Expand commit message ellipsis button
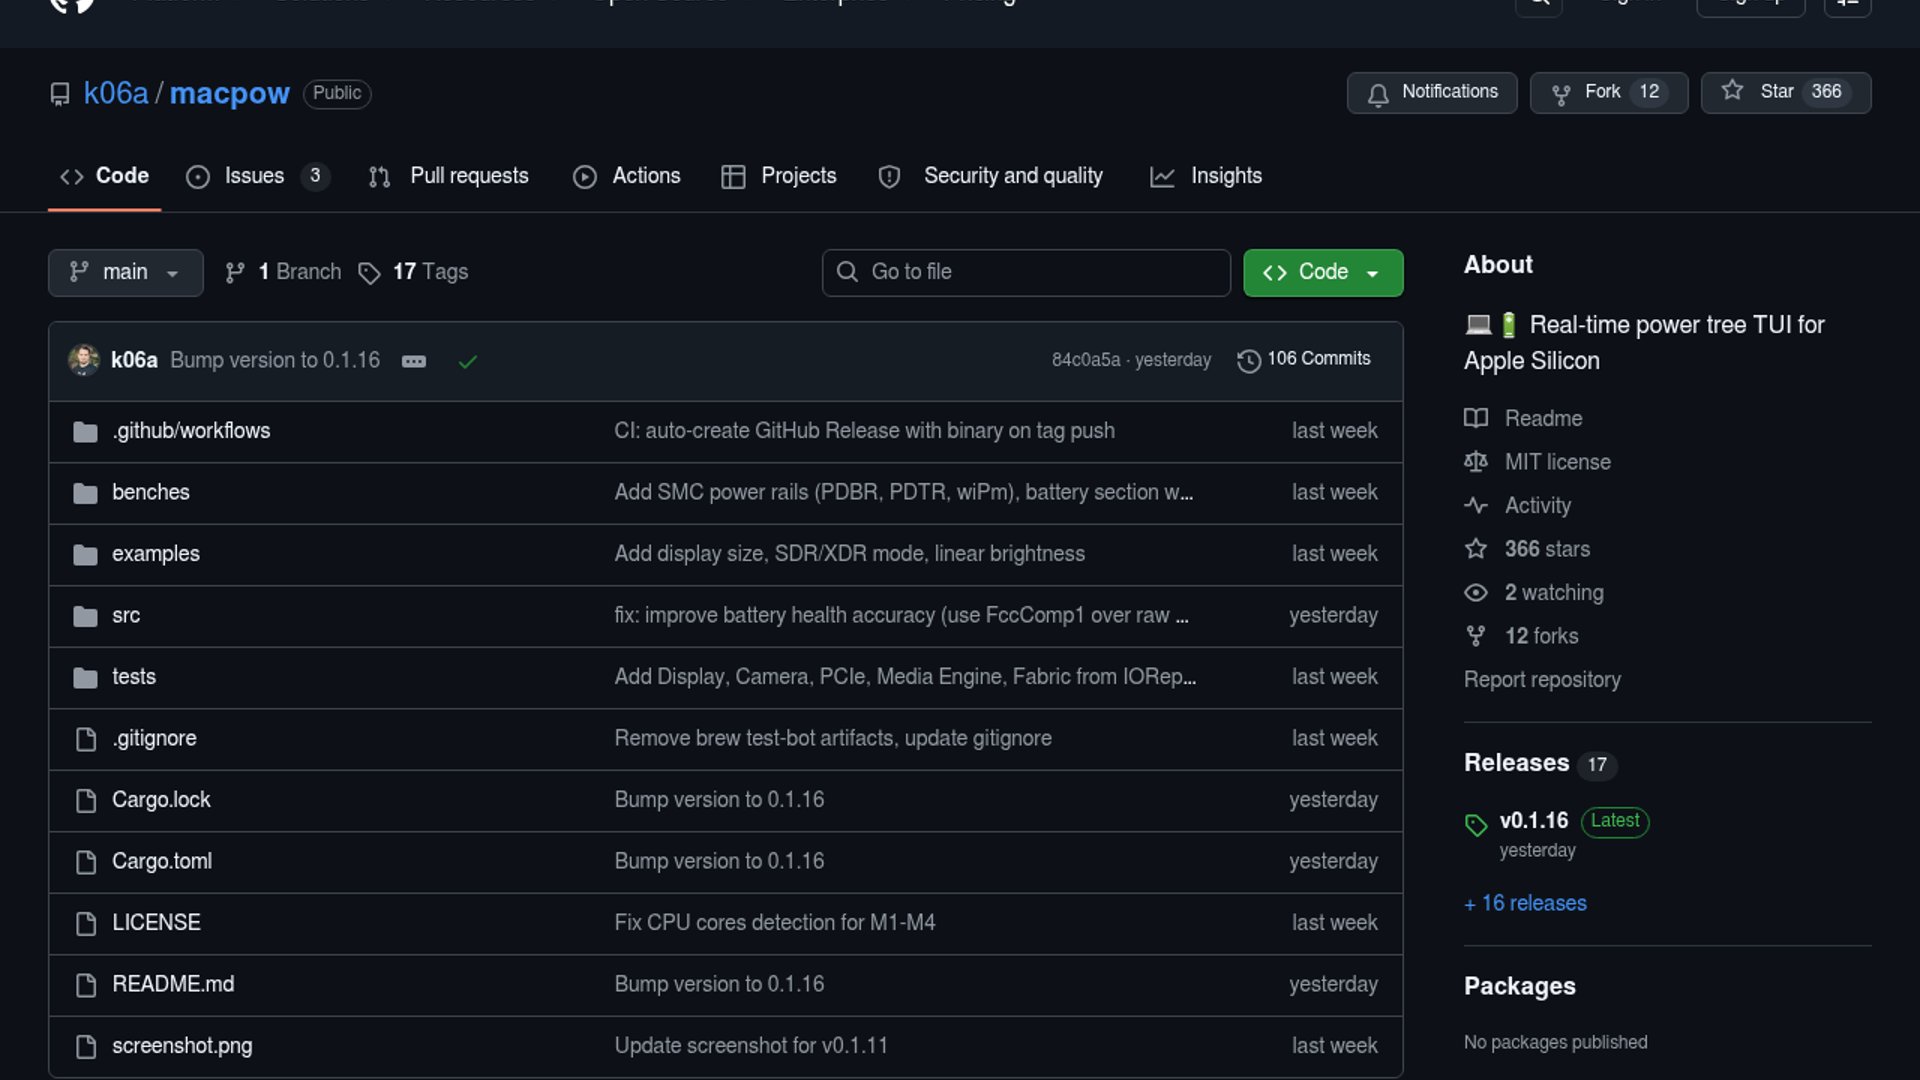Image resolution: width=1920 pixels, height=1080 pixels. 414,362
